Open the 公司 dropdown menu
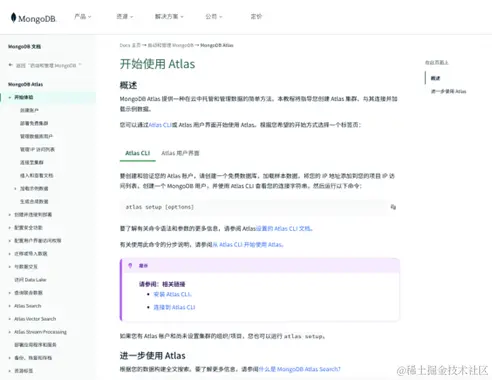Viewport: 492px width, 380px height. click(x=214, y=16)
